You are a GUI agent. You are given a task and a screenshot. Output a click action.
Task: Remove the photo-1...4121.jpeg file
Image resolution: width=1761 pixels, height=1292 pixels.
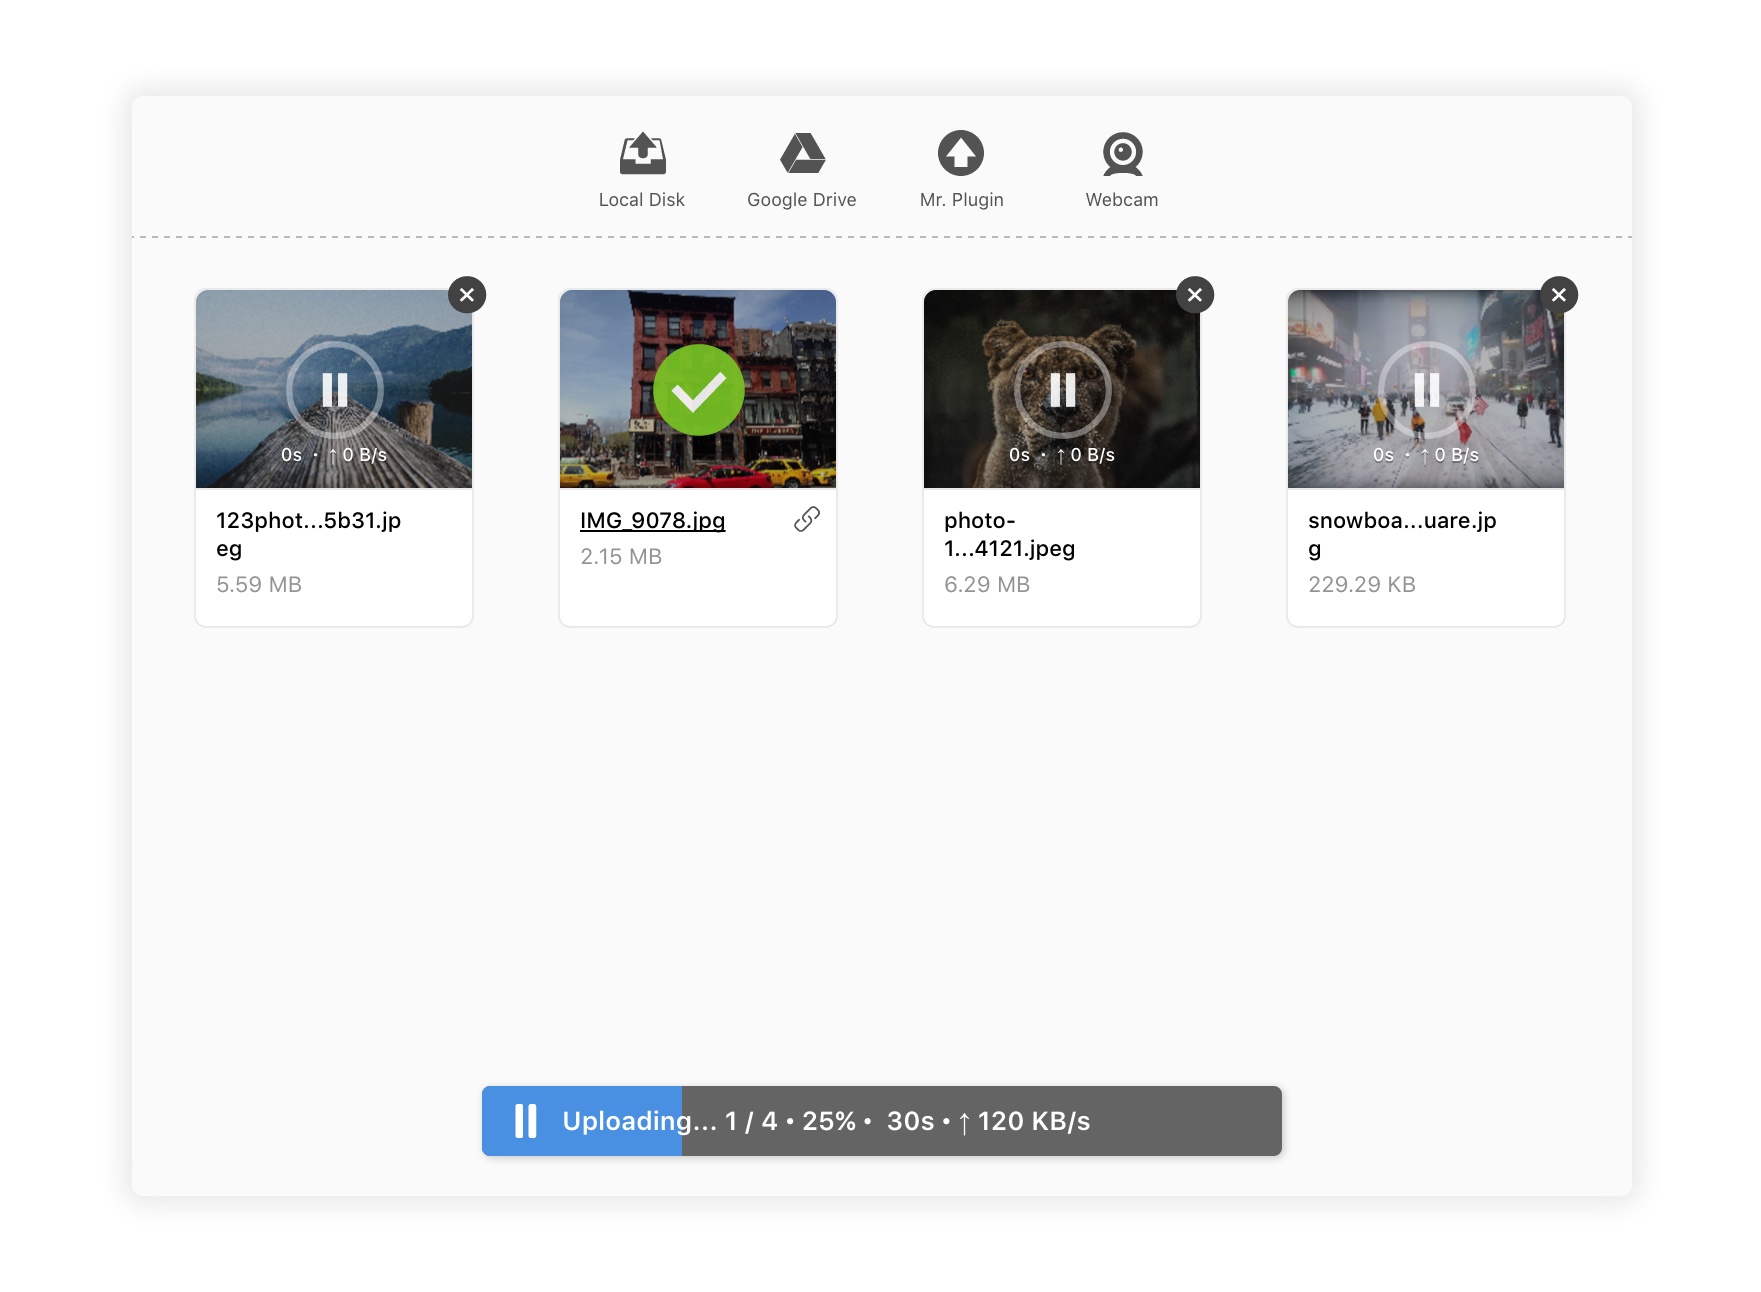click(x=1195, y=295)
